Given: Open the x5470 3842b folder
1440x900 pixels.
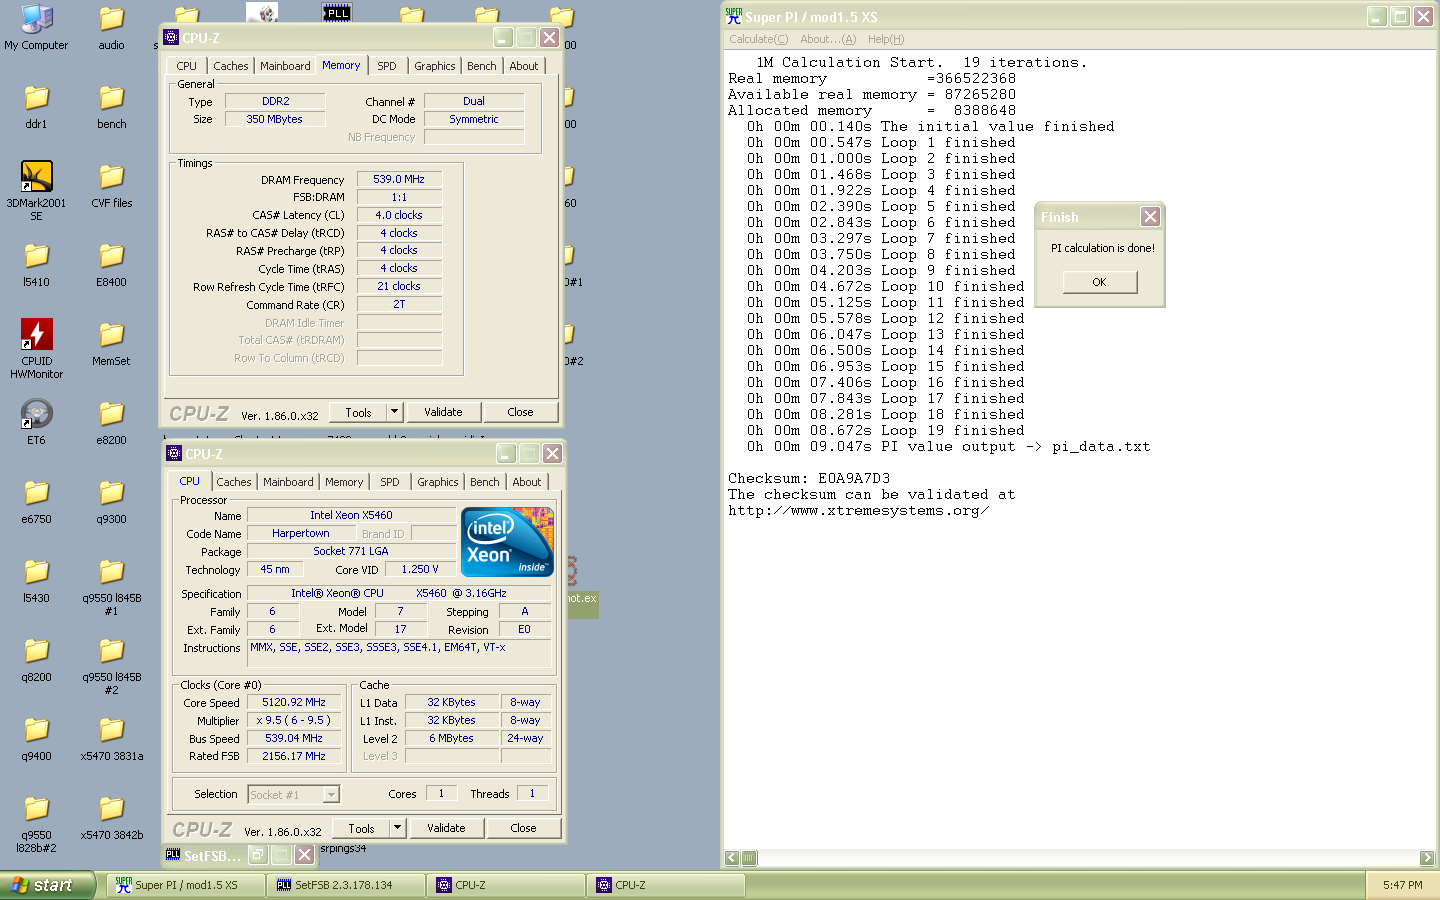Looking at the screenshot, I should click(x=111, y=817).
